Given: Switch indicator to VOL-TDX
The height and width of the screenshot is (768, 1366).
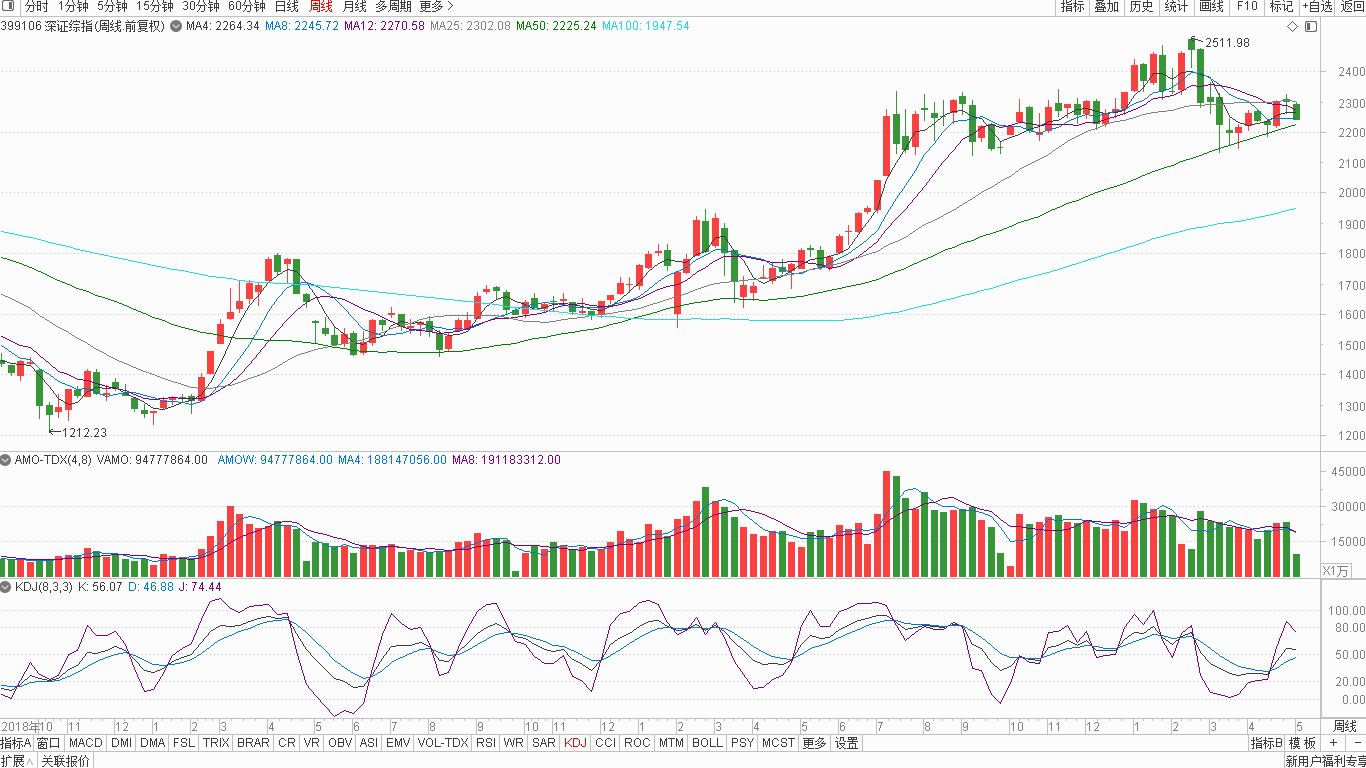Looking at the screenshot, I should (x=443, y=743).
